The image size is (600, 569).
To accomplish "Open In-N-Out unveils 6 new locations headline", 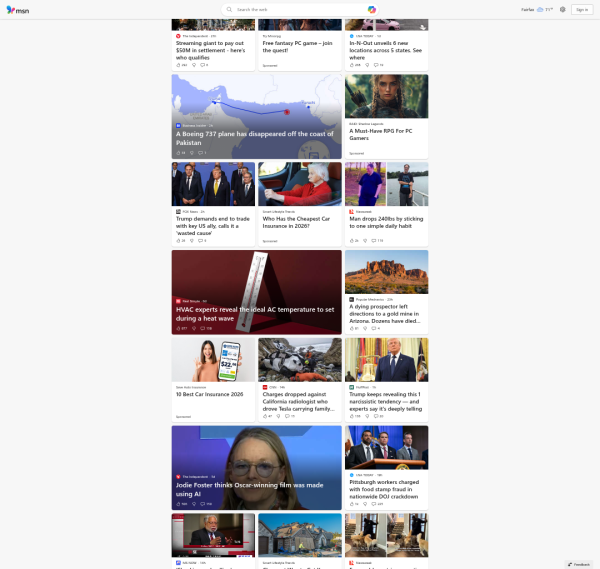I will [385, 51].
